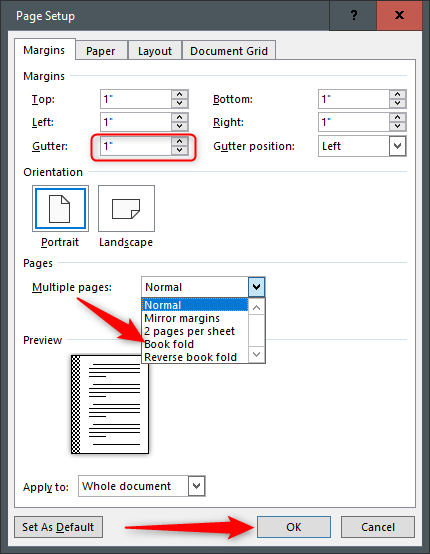The height and width of the screenshot is (554, 430).
Task: Switch to the Document Grid tab
Action: tap(229, 51)
